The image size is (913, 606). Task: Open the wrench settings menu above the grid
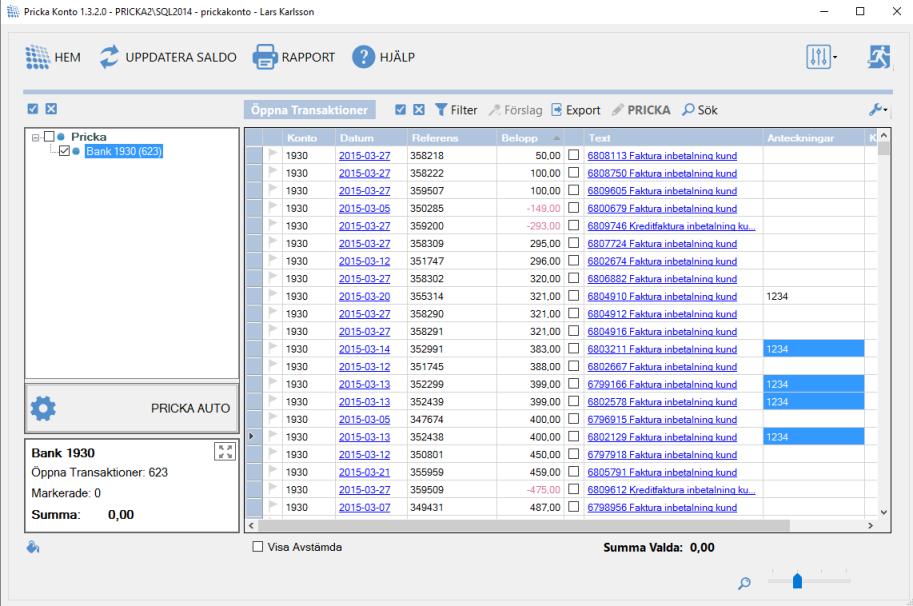(x=877, y=109)
